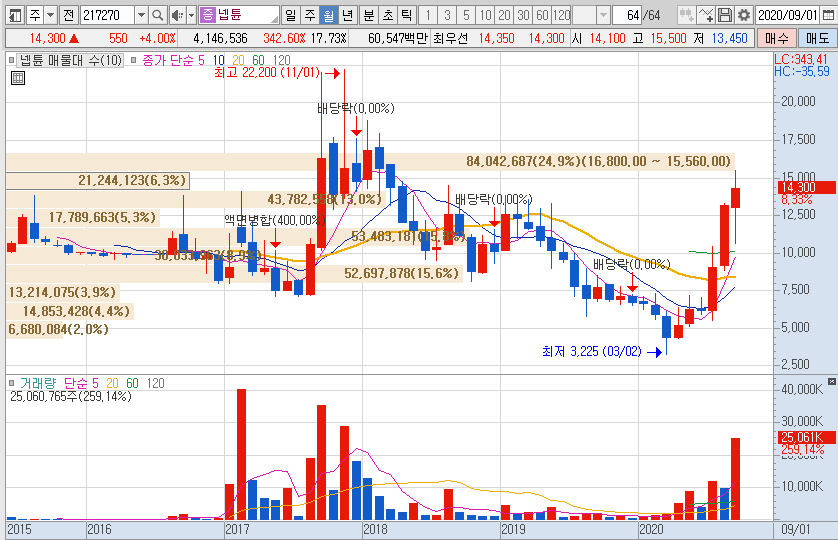Click the 매도 sell button
The height and width of the screenshot is (540, 838).
(817, 38)
